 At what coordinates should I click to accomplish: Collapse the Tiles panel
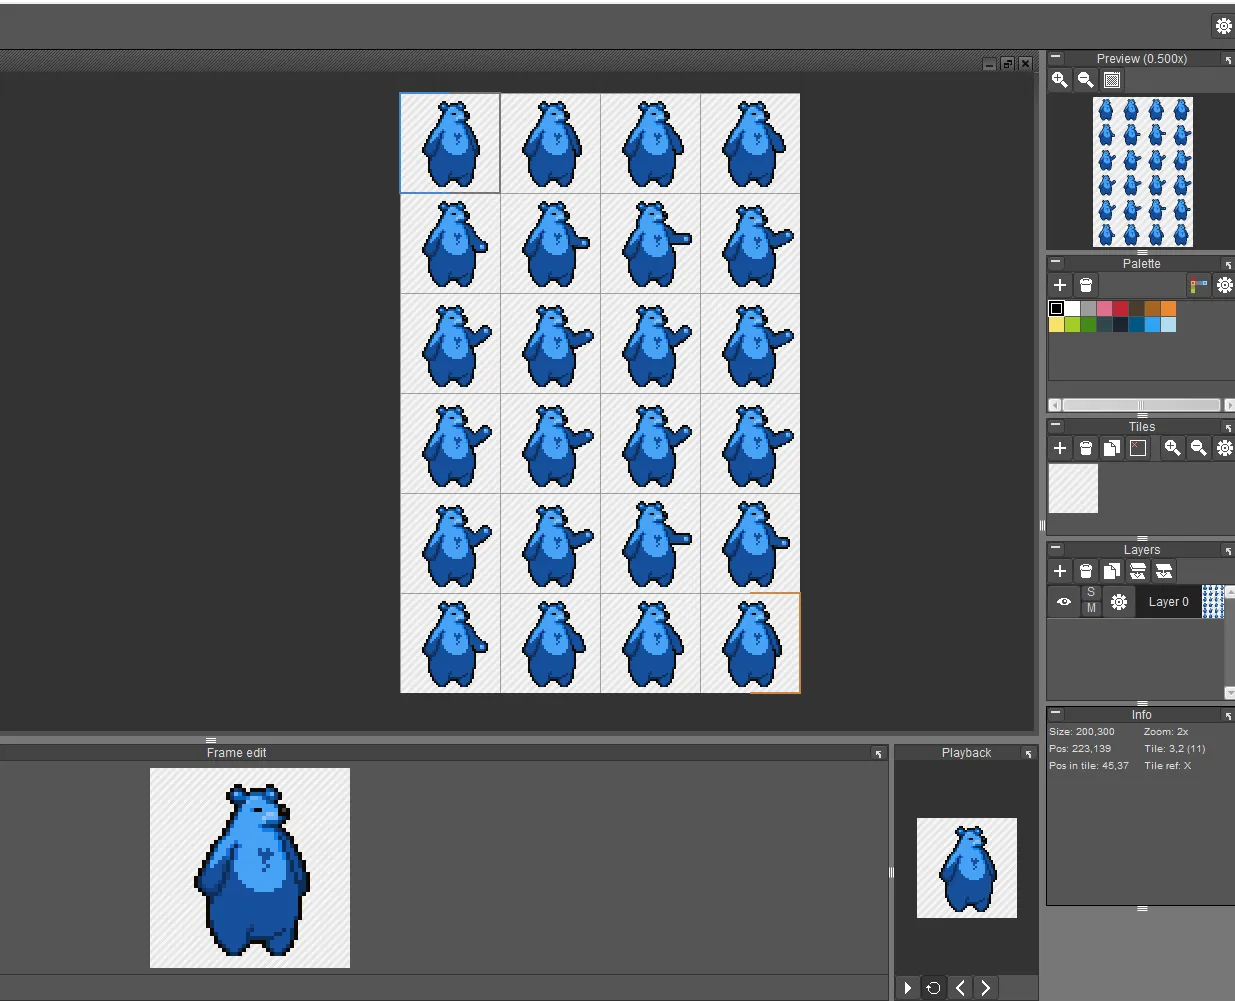[1055, 426]
